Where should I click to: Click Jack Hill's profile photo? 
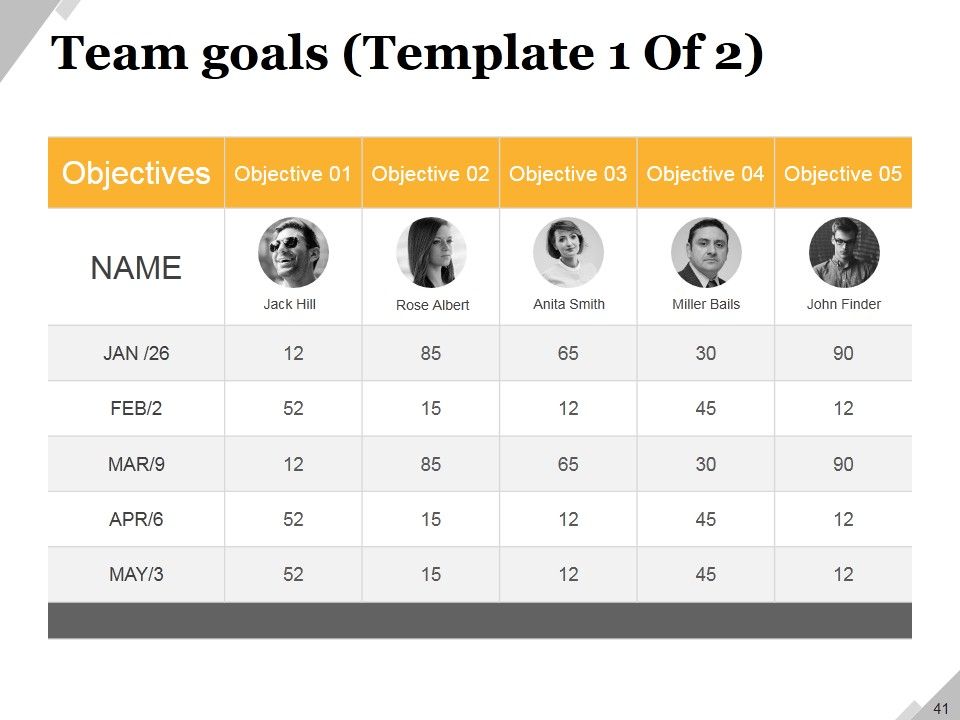(x=293, y=252)
